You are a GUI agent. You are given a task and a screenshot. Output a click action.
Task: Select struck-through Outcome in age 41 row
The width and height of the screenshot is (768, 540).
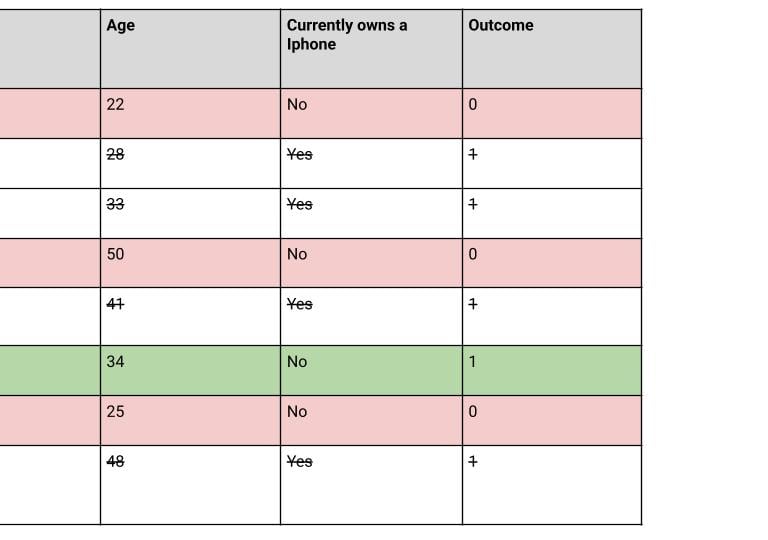click(x=552, y=317)
